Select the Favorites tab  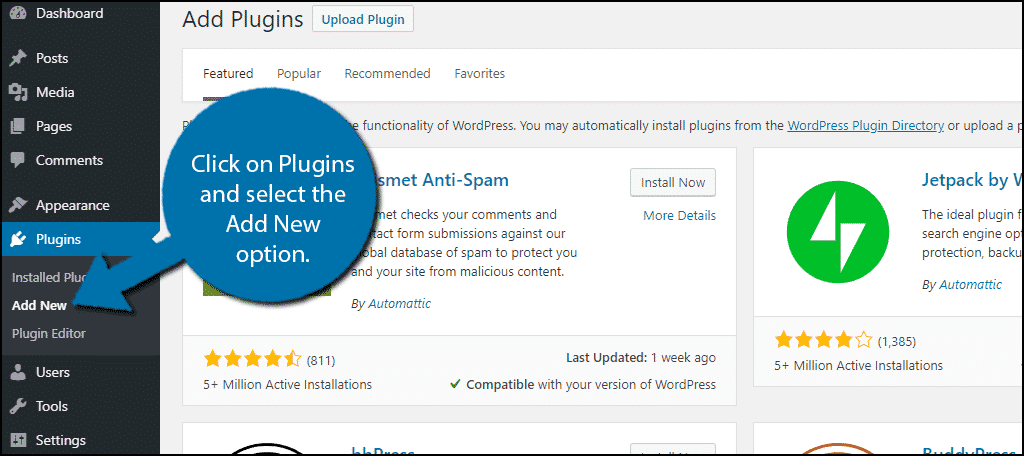[479, 73]
